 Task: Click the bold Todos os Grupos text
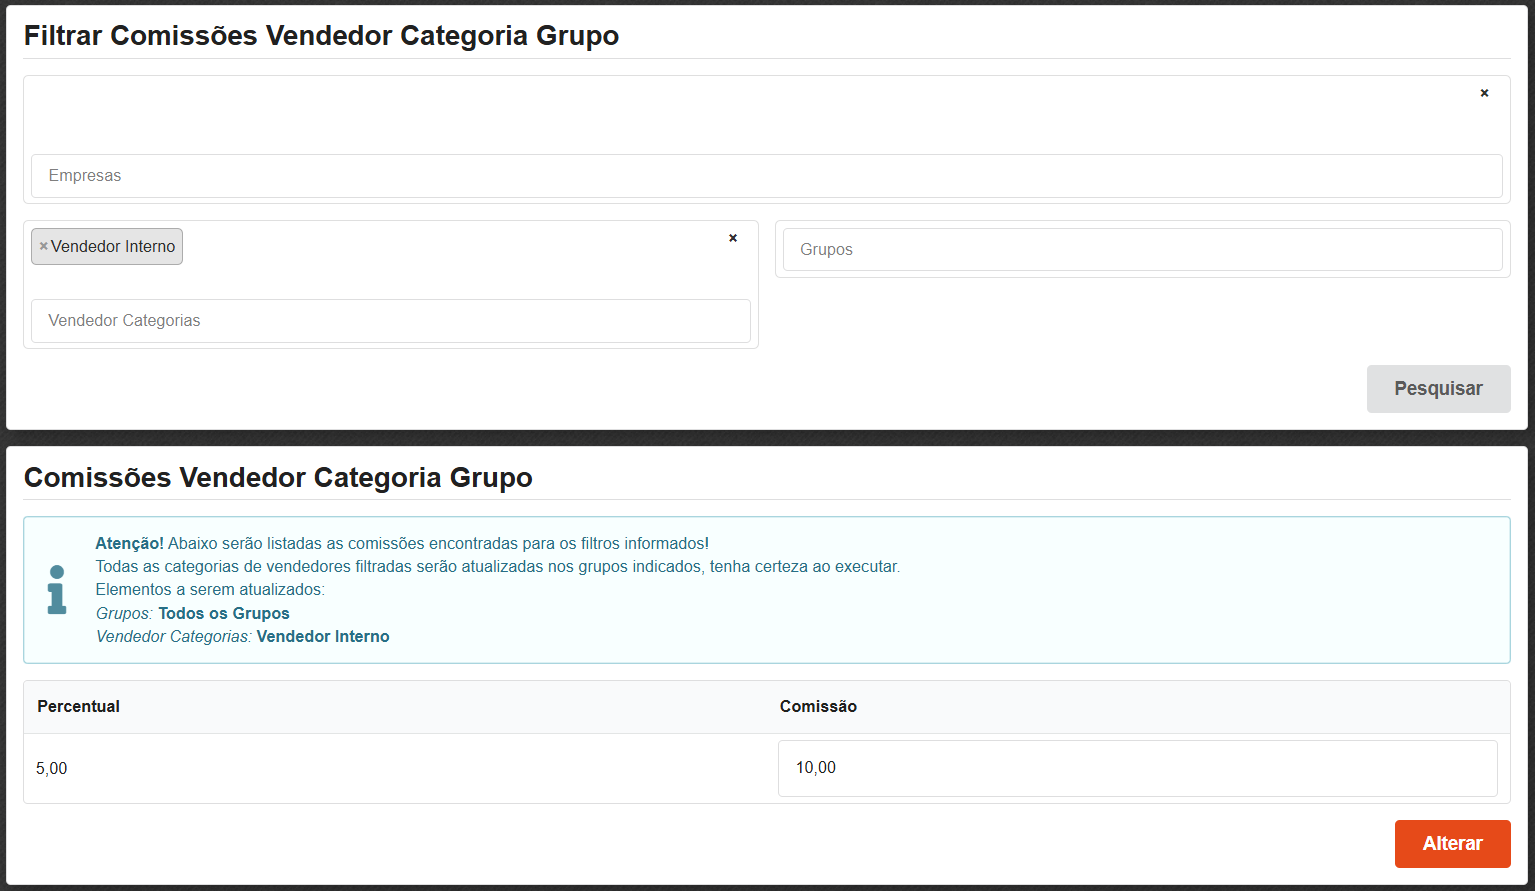(x=224, y=614)
